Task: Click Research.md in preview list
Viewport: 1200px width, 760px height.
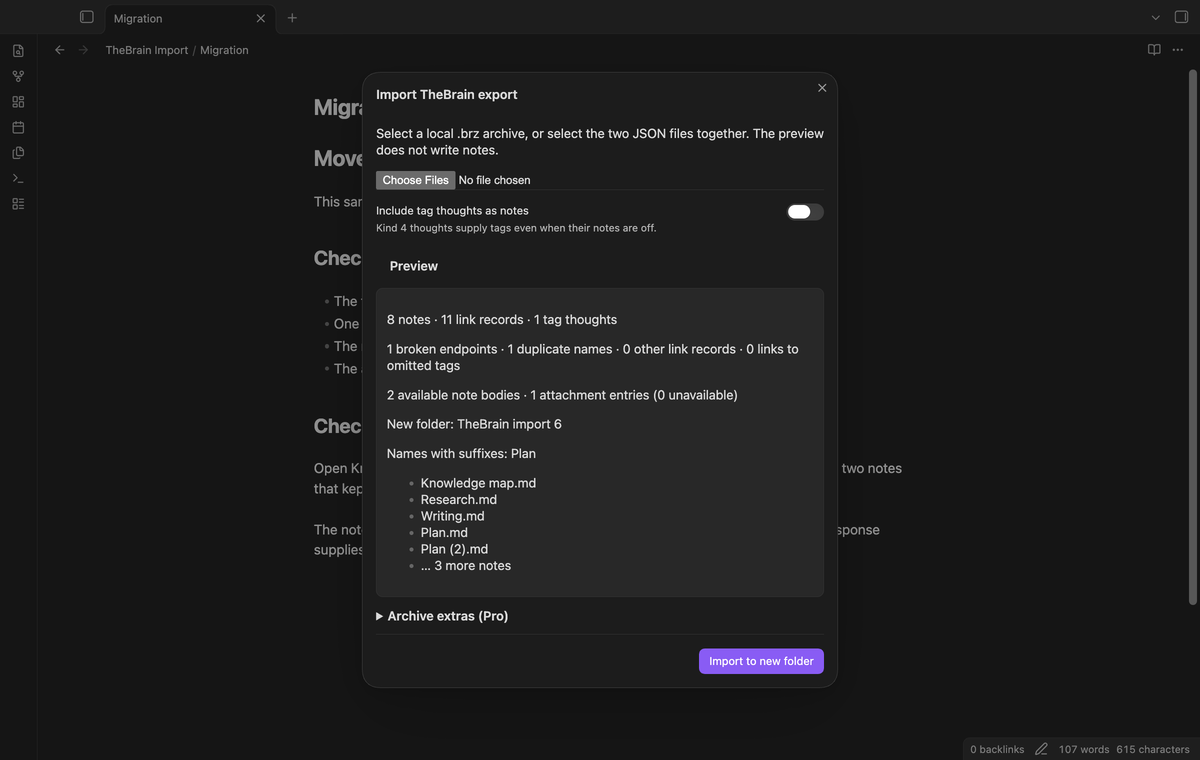Action: click(459, 499)
